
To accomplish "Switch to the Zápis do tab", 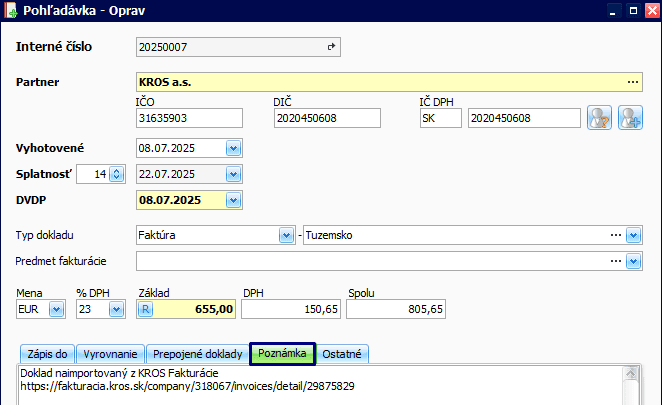I will [48, 354].
